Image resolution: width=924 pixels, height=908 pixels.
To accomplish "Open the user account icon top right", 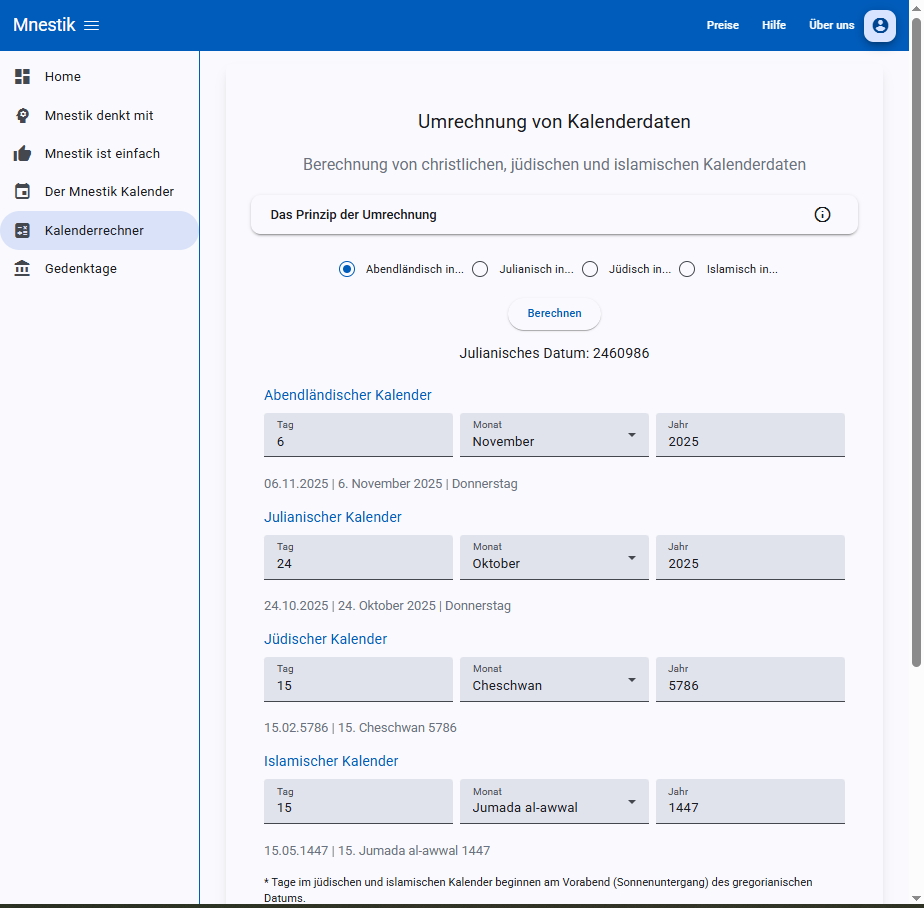I will coord(880,25).
